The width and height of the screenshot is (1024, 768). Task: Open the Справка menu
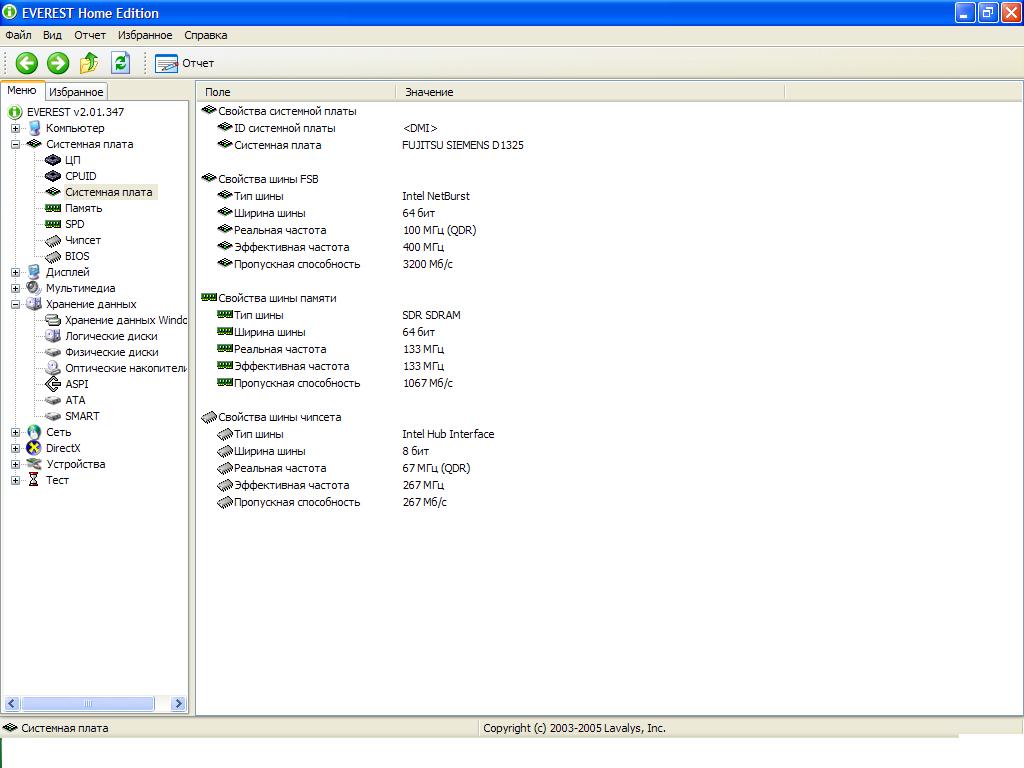tap(205, 35)
